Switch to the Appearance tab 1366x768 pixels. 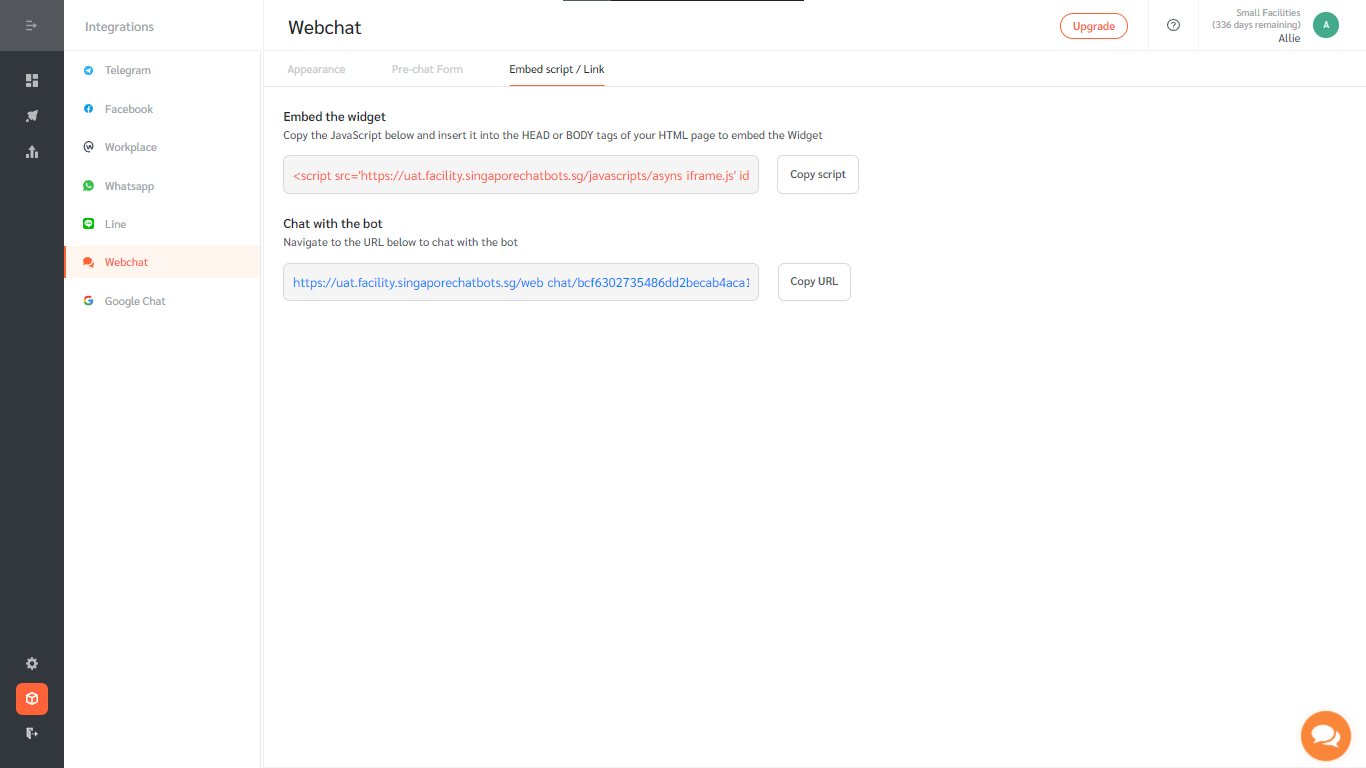pyautogui.click(x=316, y=69)
